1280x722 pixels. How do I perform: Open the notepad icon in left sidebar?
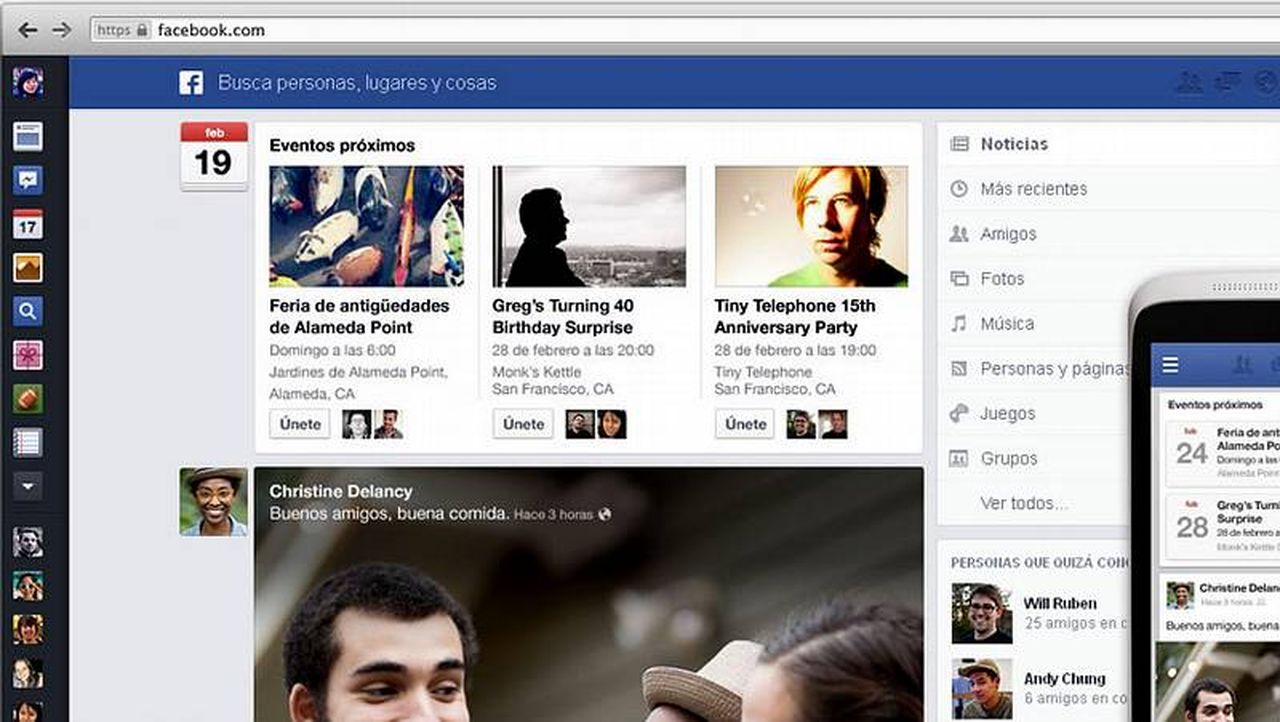tap(28, 442)
